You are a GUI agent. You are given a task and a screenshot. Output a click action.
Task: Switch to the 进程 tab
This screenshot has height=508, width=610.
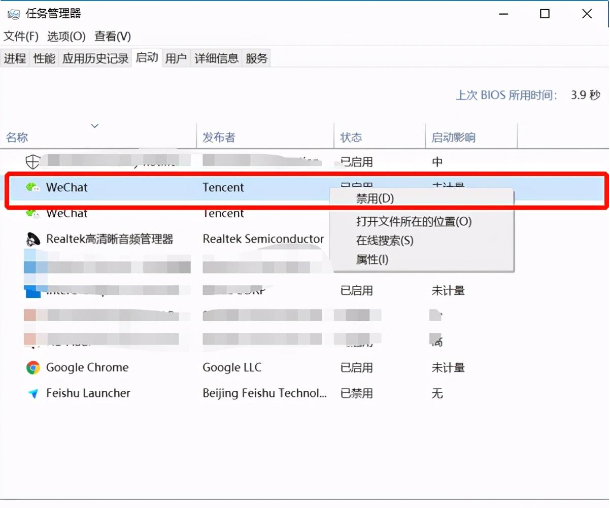15,58
